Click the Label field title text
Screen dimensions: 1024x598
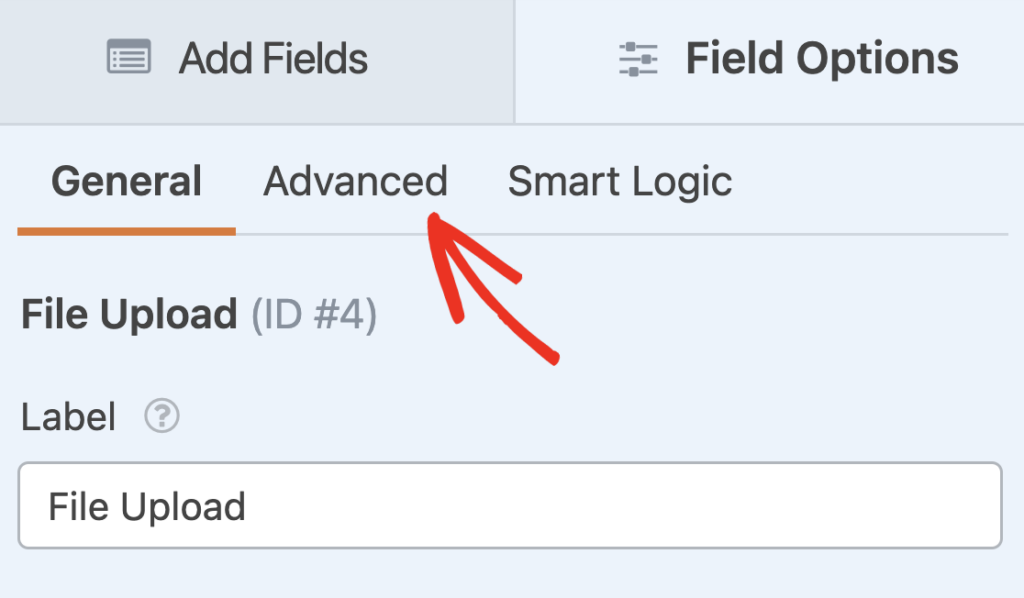(x=69, y=416)
